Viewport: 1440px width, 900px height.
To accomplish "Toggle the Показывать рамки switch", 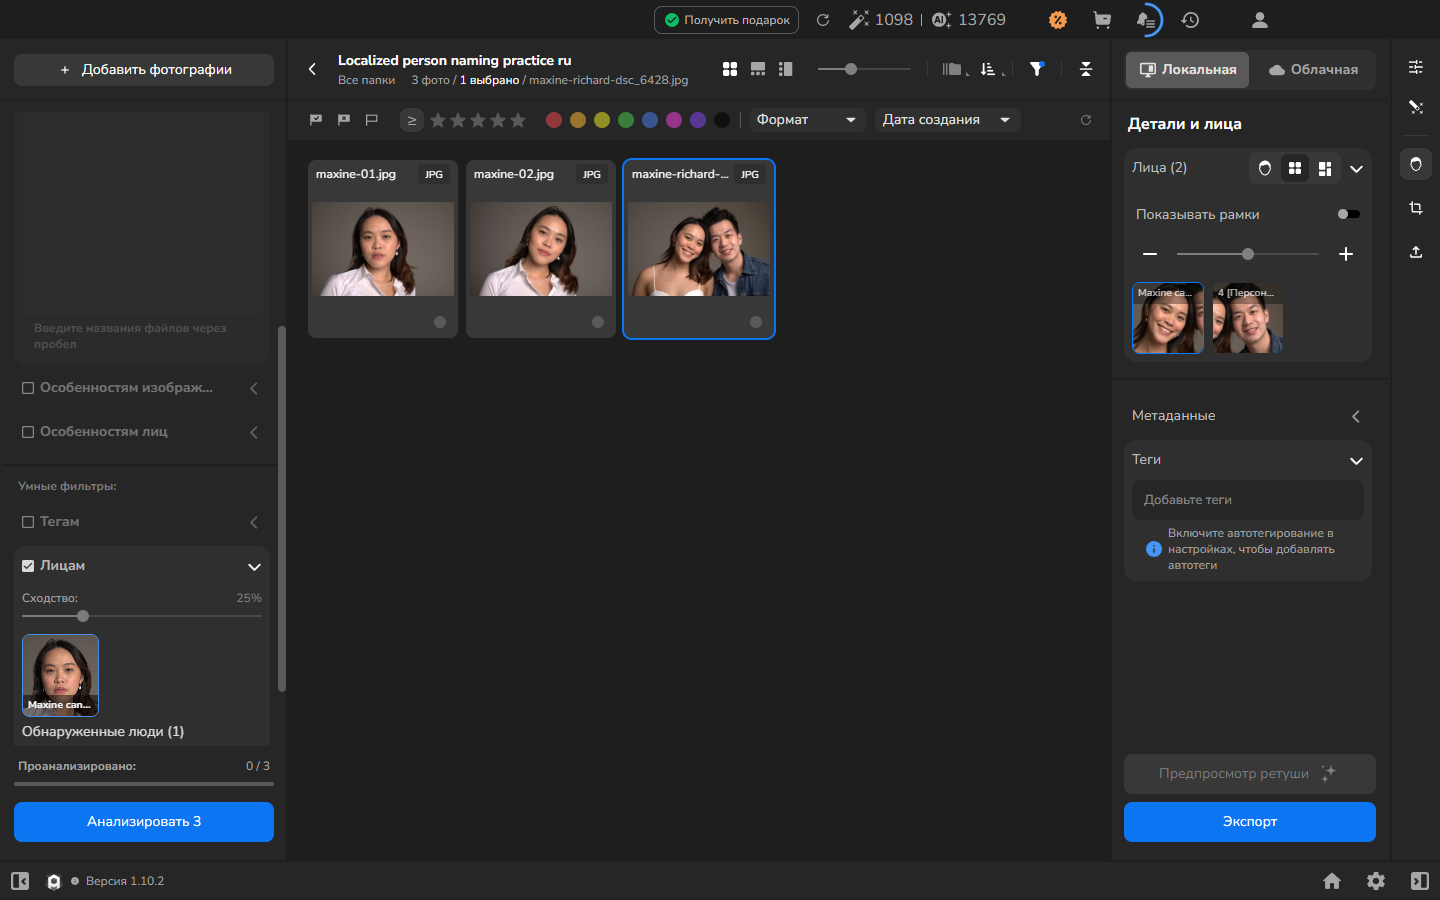I will pyautogui.click(x=1348, y=214).
